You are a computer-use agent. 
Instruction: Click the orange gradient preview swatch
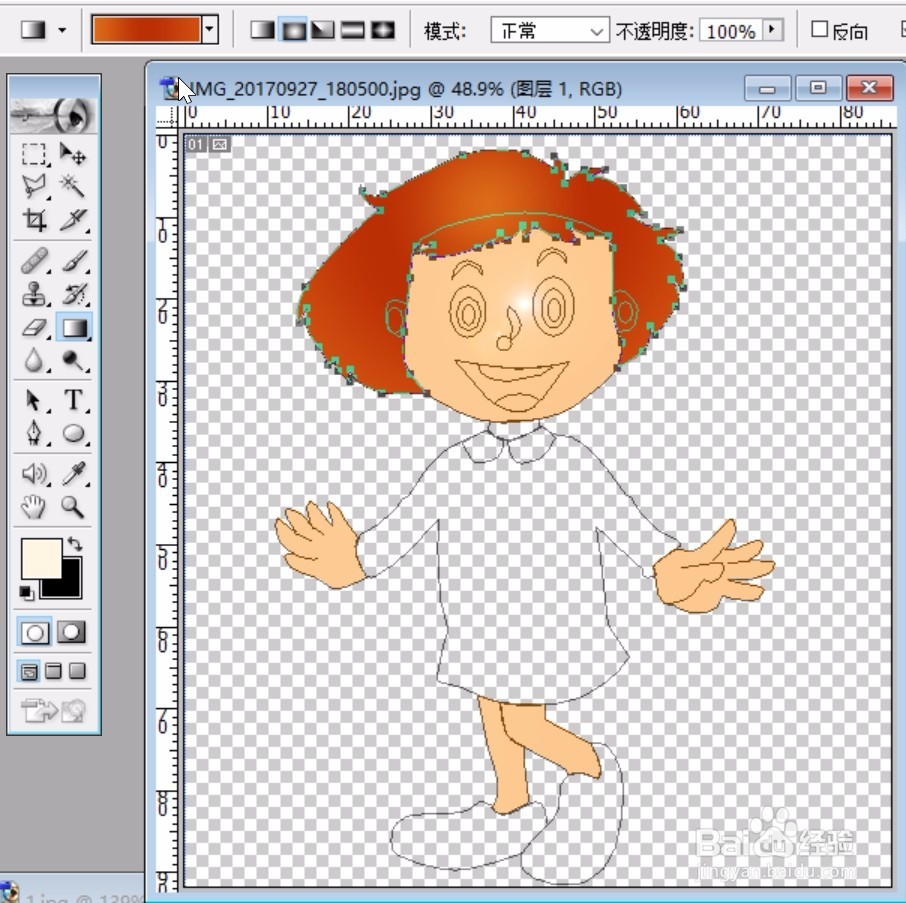click(x=147, y=29)
